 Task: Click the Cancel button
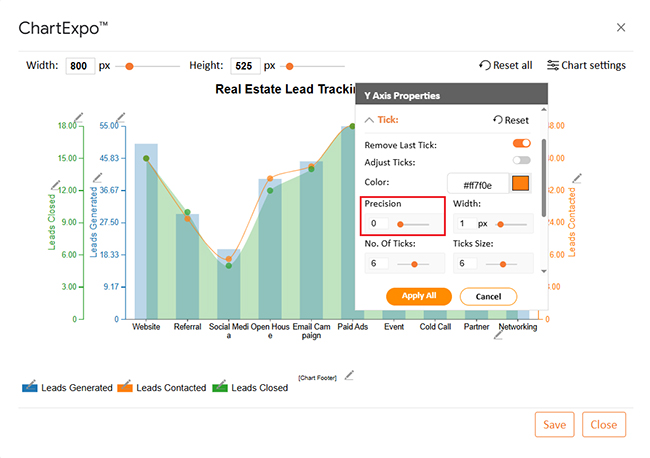point(488,296)
